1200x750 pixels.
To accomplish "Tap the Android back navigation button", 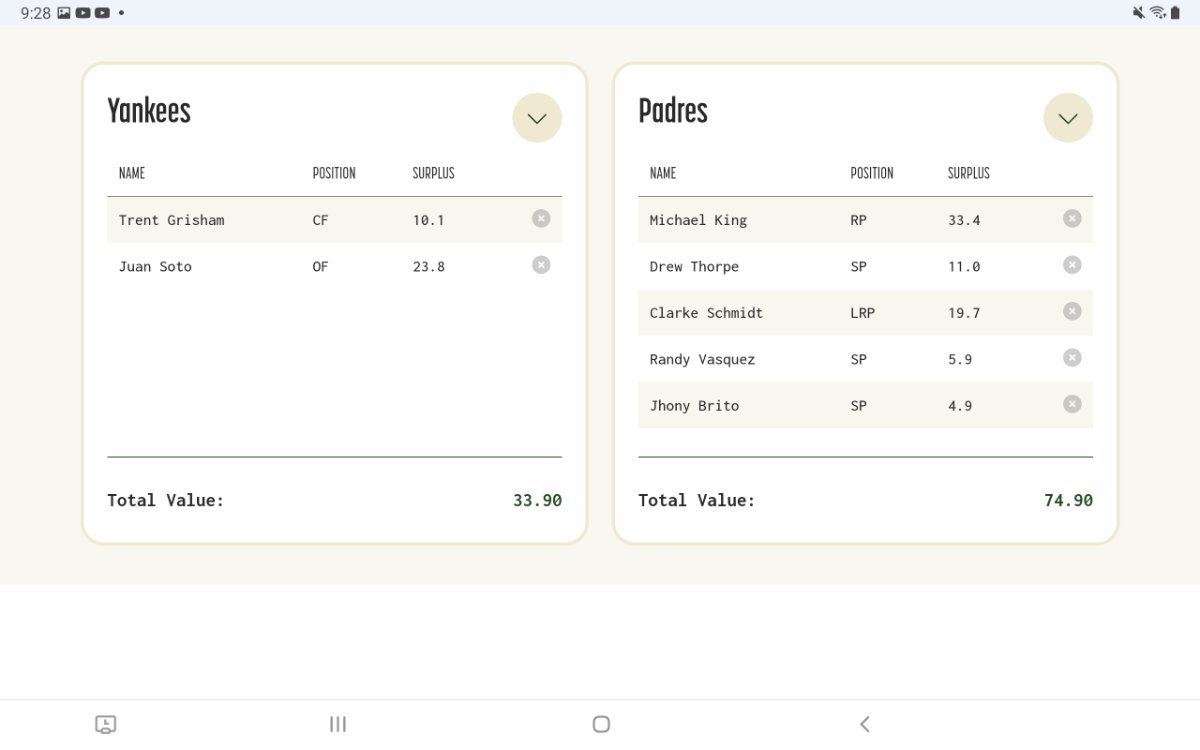I will 865,724.
